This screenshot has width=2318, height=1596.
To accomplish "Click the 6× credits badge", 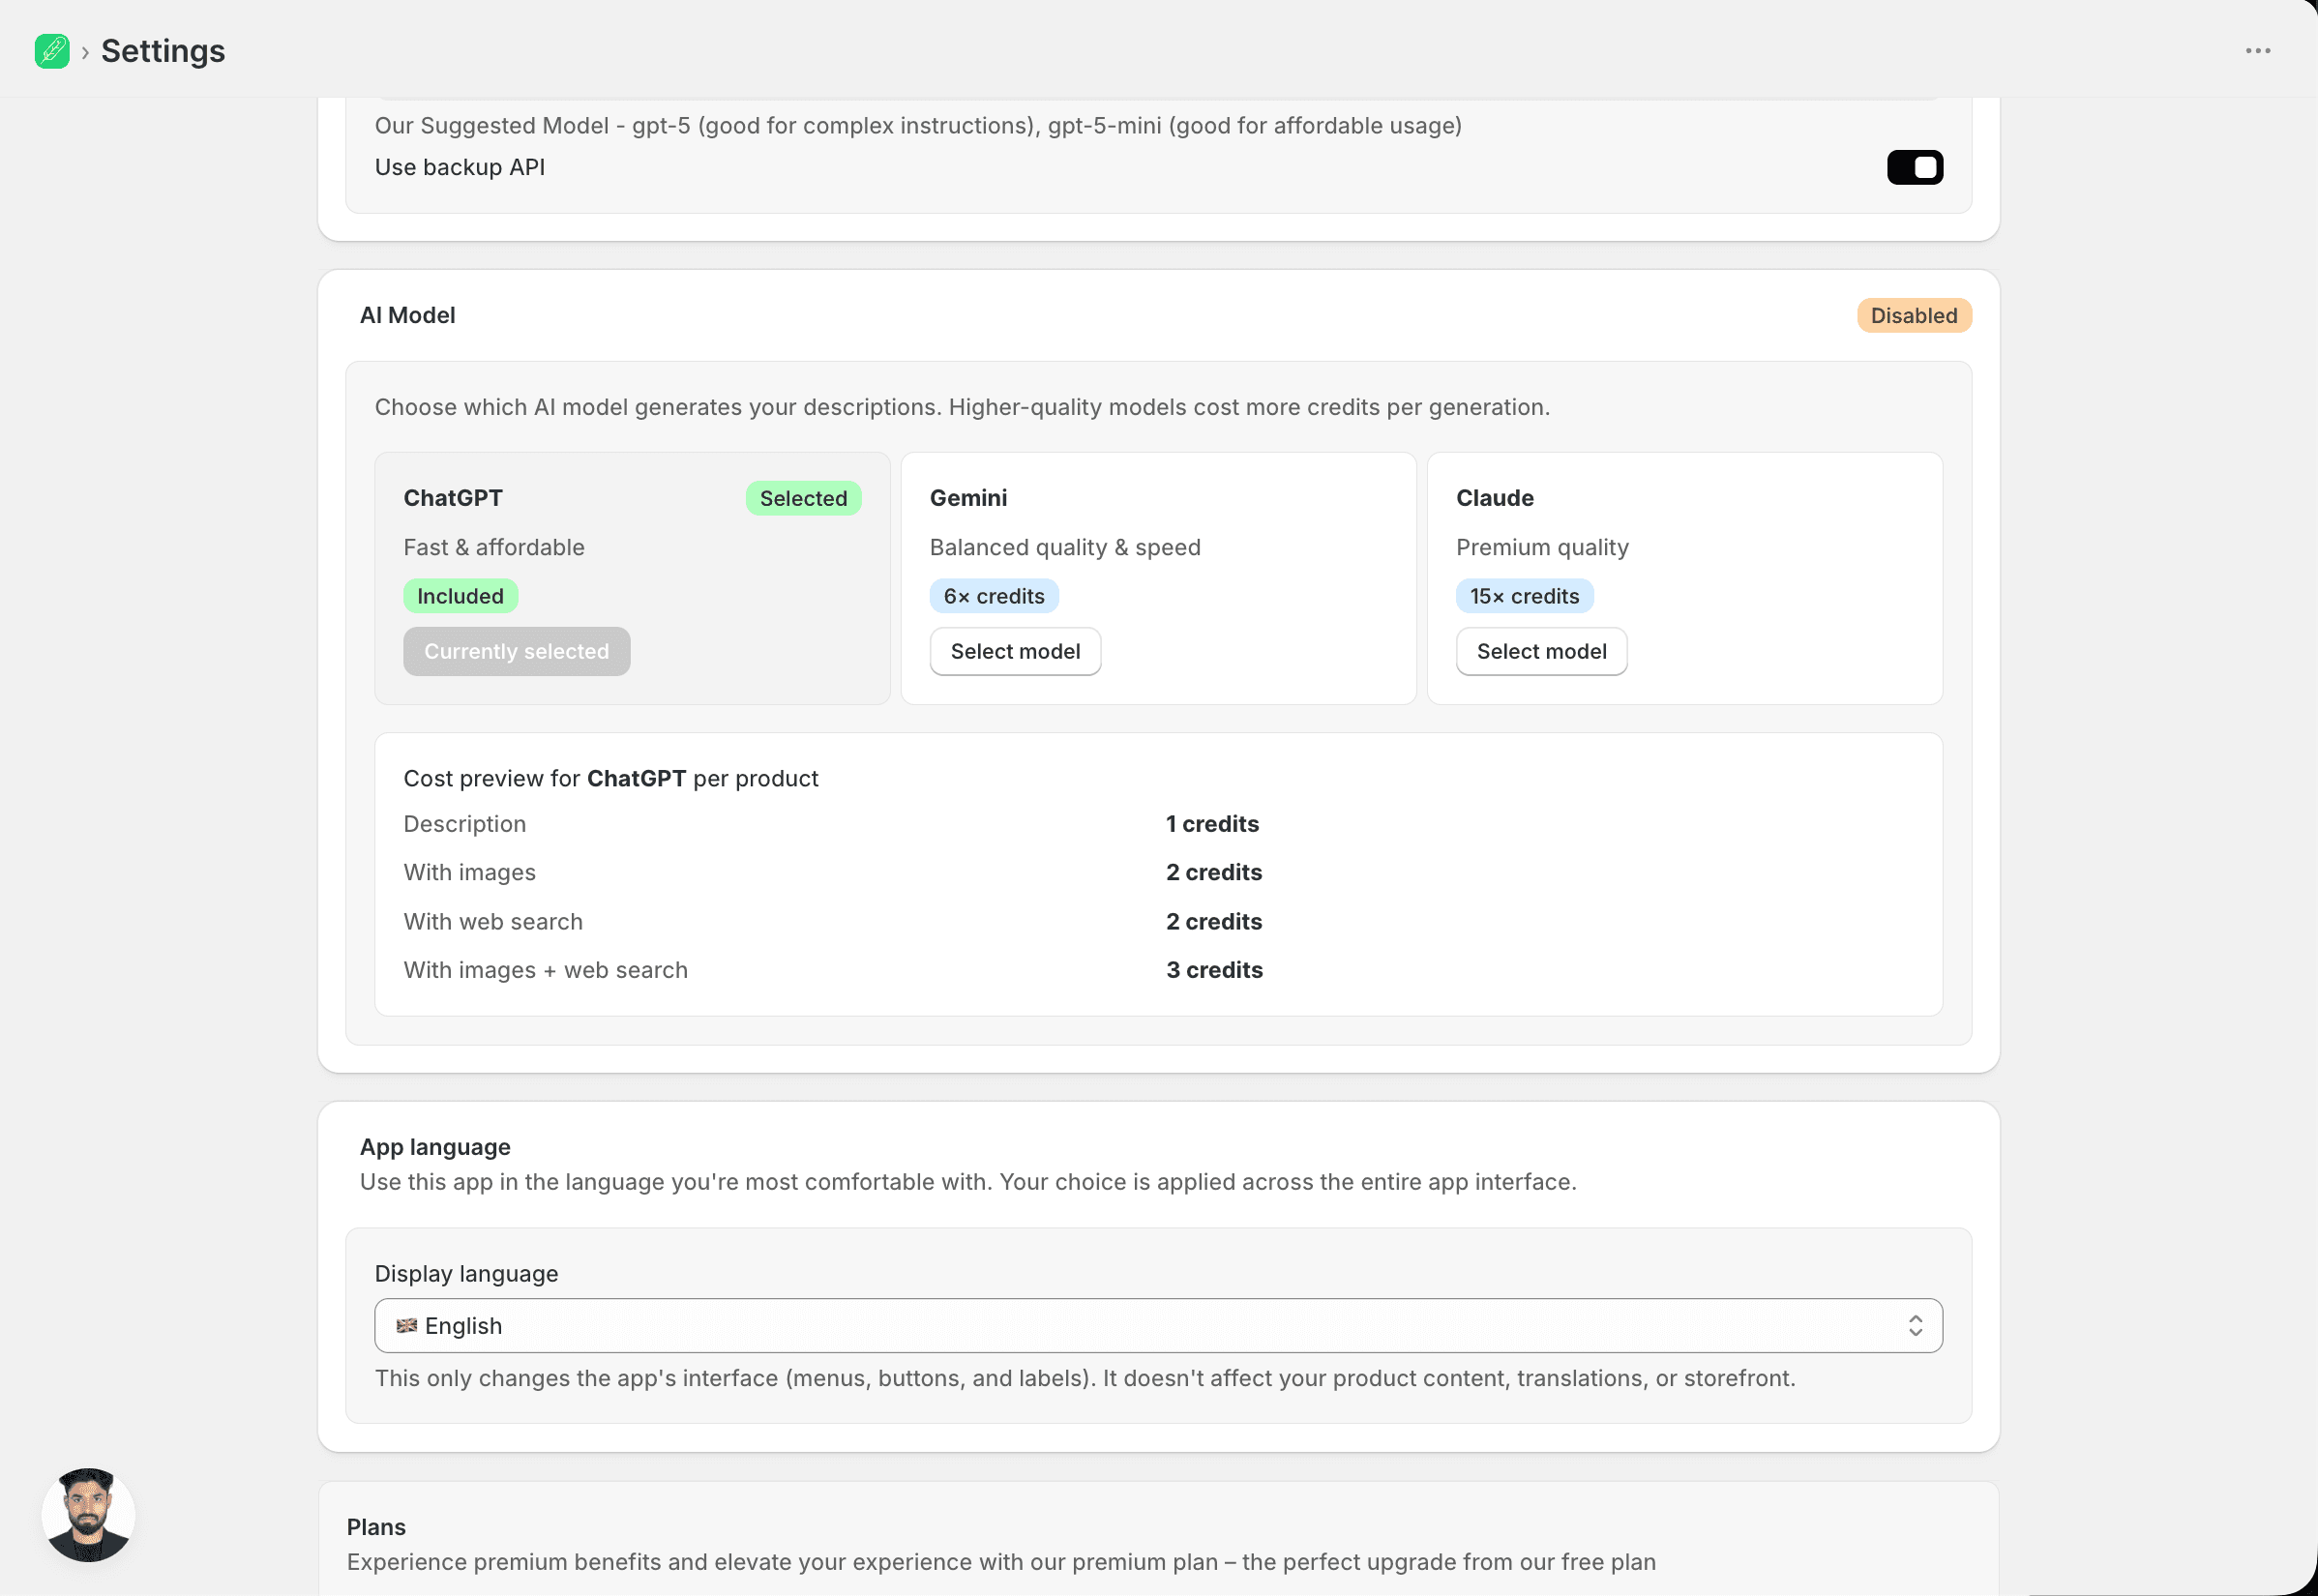I will 994,596.
